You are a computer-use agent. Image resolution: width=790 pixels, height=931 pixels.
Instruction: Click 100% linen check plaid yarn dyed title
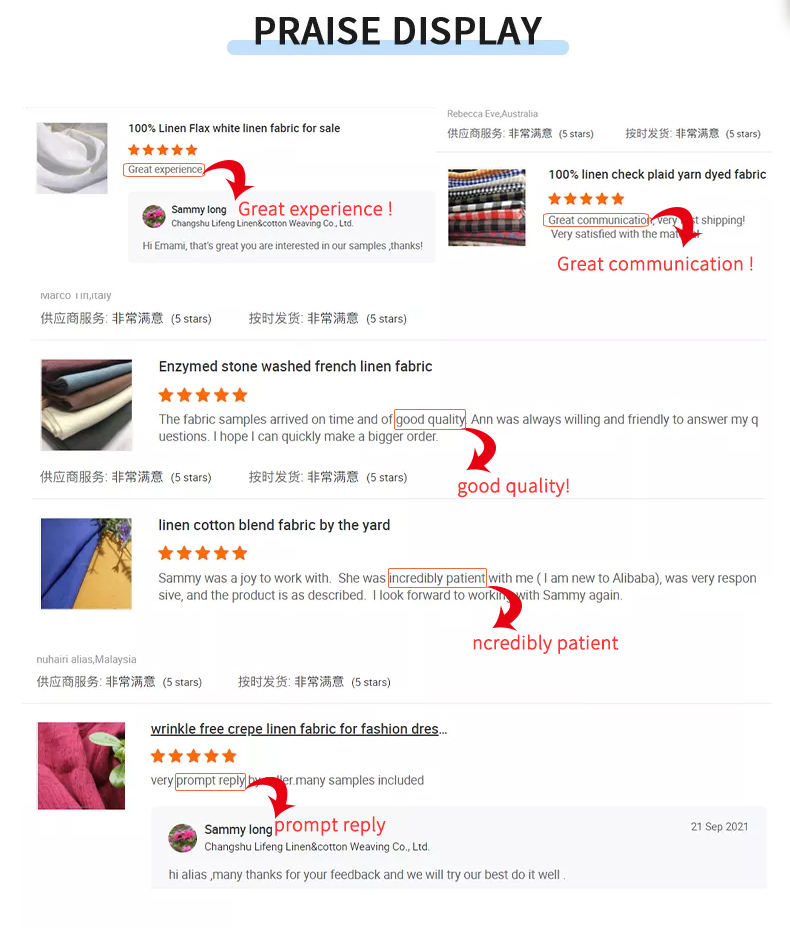[x=657, y=175]
